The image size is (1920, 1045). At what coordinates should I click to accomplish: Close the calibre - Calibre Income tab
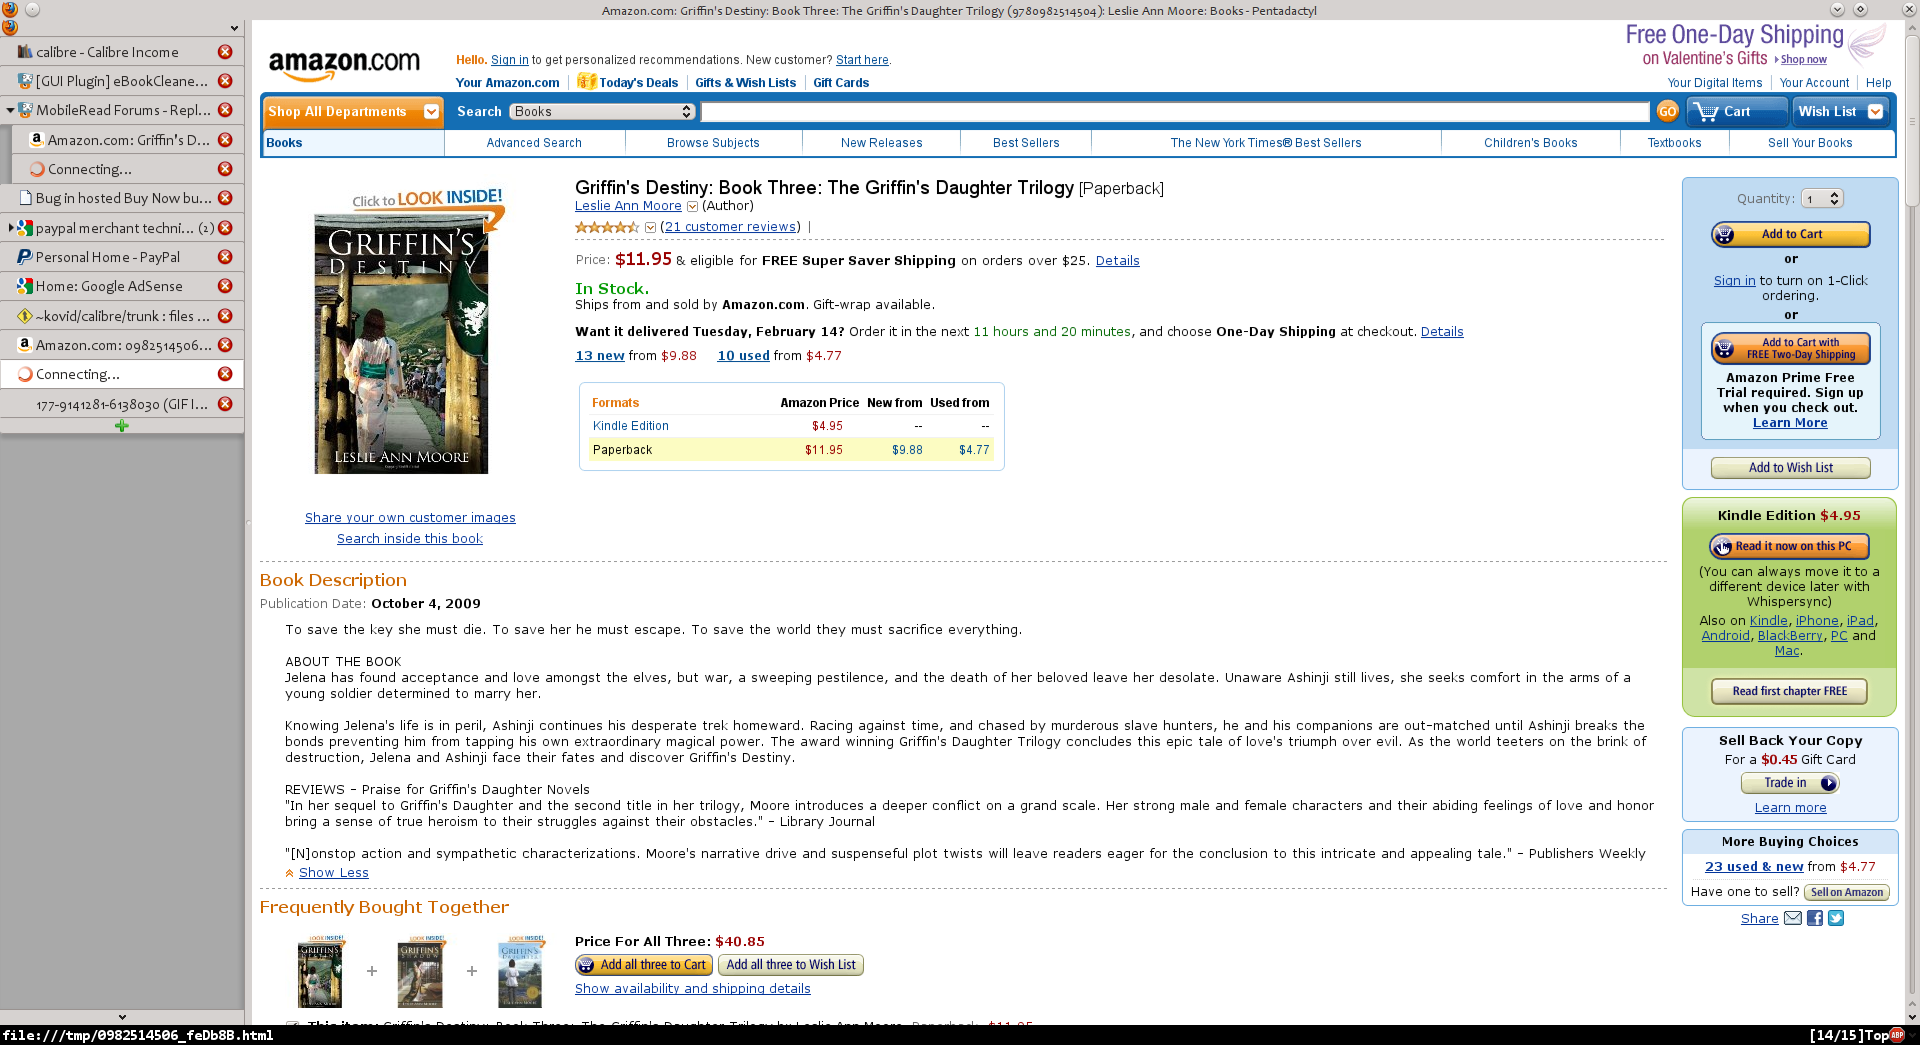(x=225, y=52)
